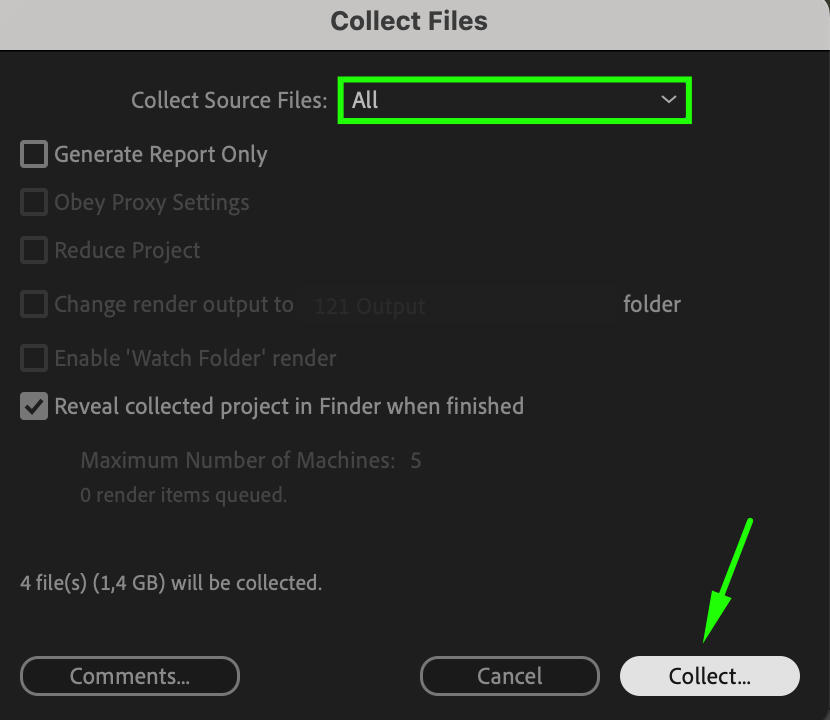Screen dimensions: 830x720
Task: Click the files will be collected summary text
Action: (171, 582)
